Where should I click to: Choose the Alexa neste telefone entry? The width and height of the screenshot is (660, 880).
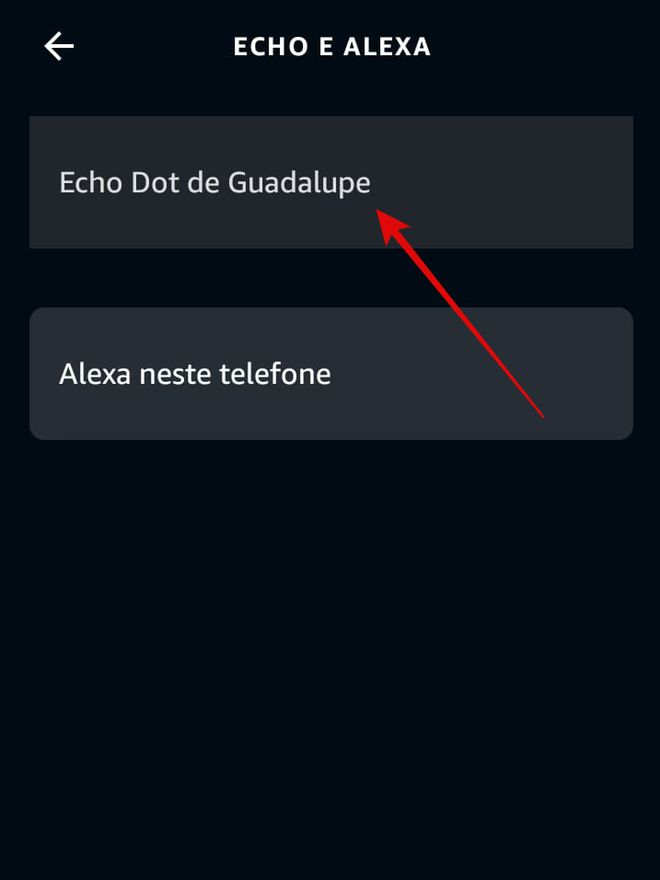[x=331, y=374]
